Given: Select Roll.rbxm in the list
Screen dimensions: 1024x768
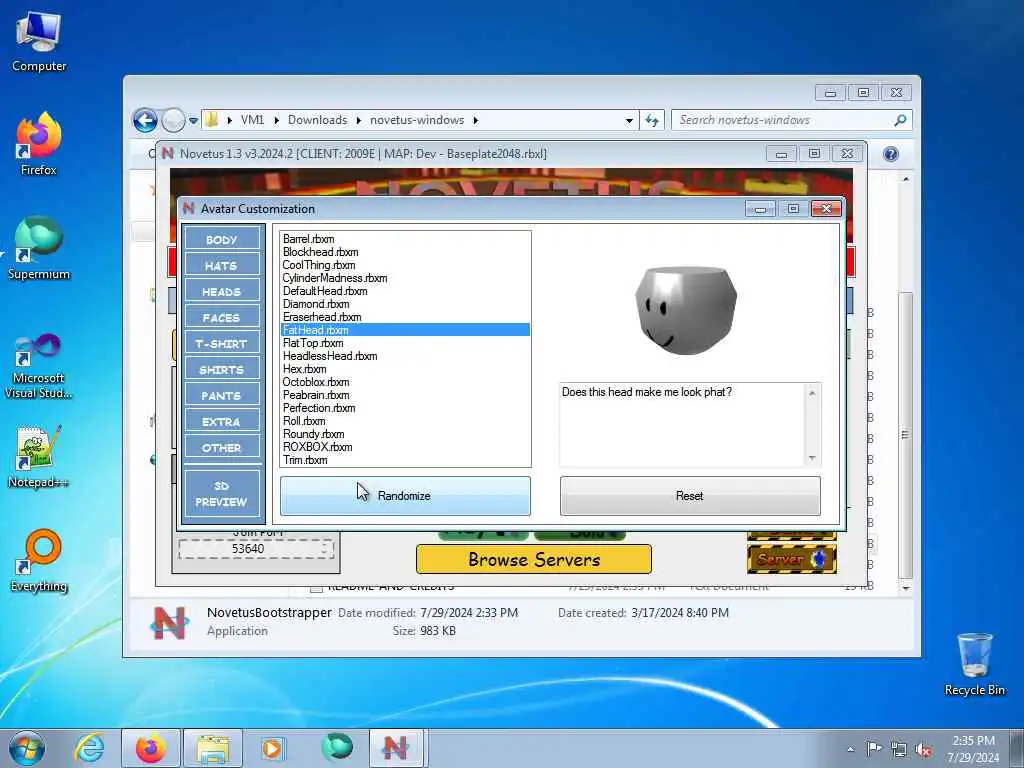Looking at the screenshot, I should [405, 421].
